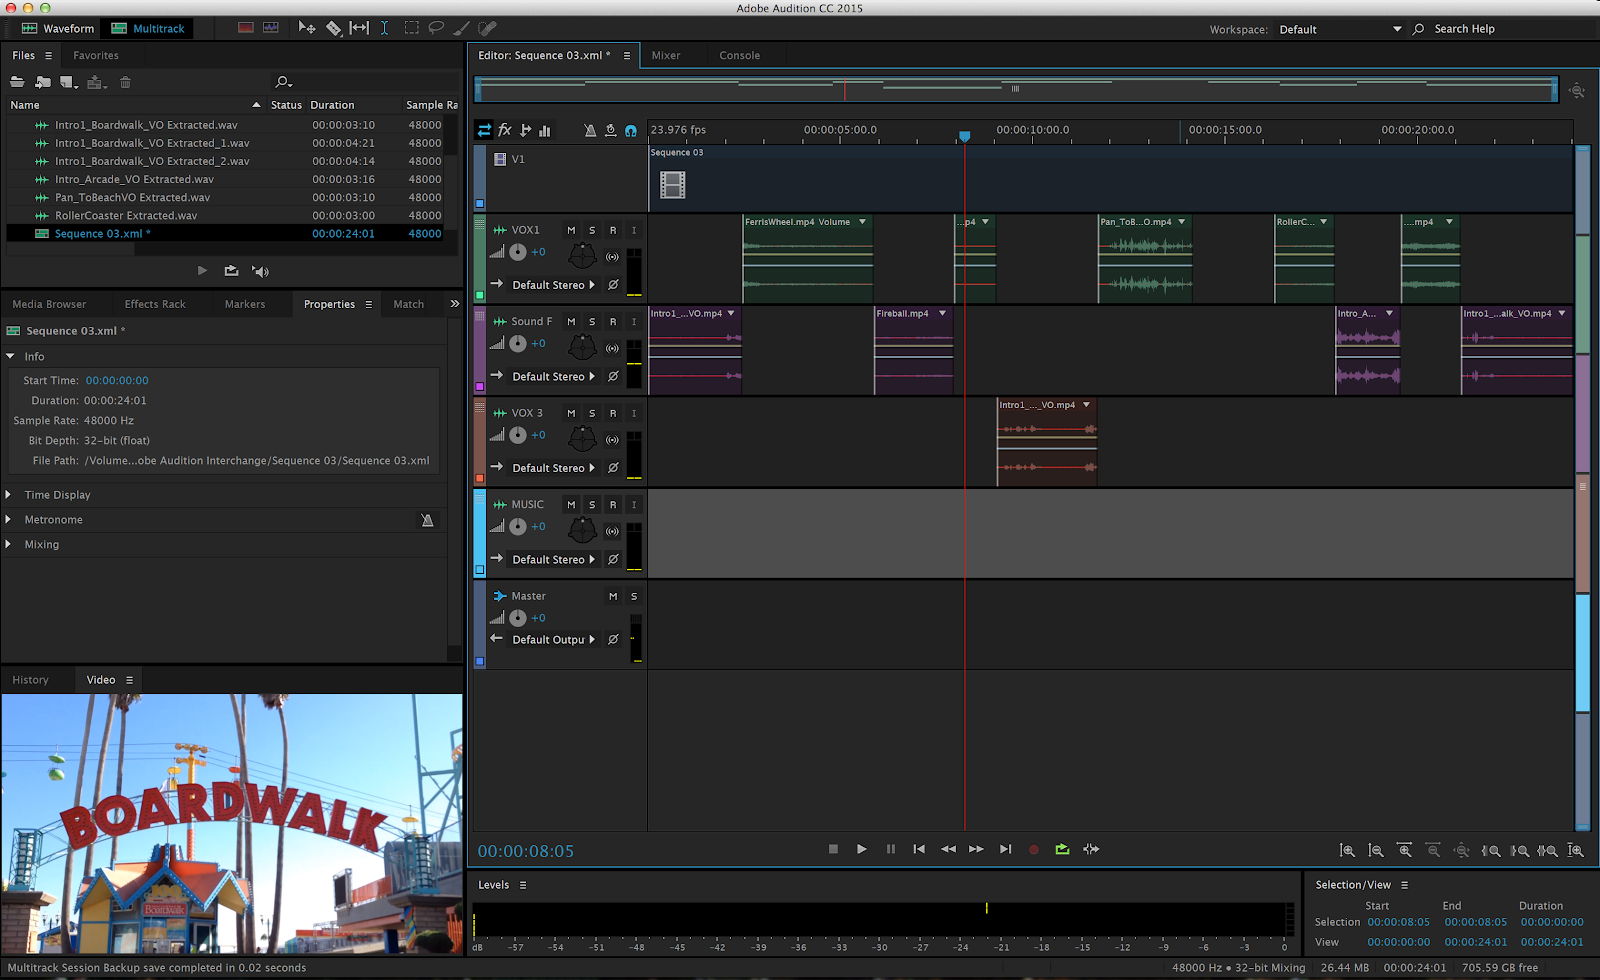Viewport: 1600px width, 980px height.
Task: Select the Razor tool in toolbar
Action: click(x=334, y=28)
